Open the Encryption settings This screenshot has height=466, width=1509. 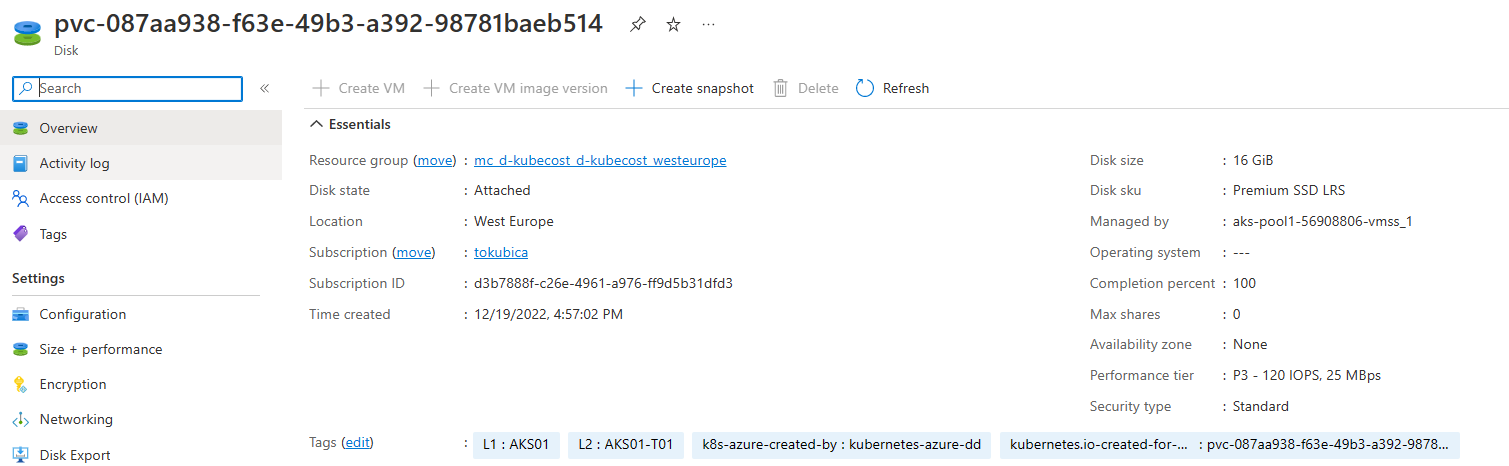(x=72, y=384)
